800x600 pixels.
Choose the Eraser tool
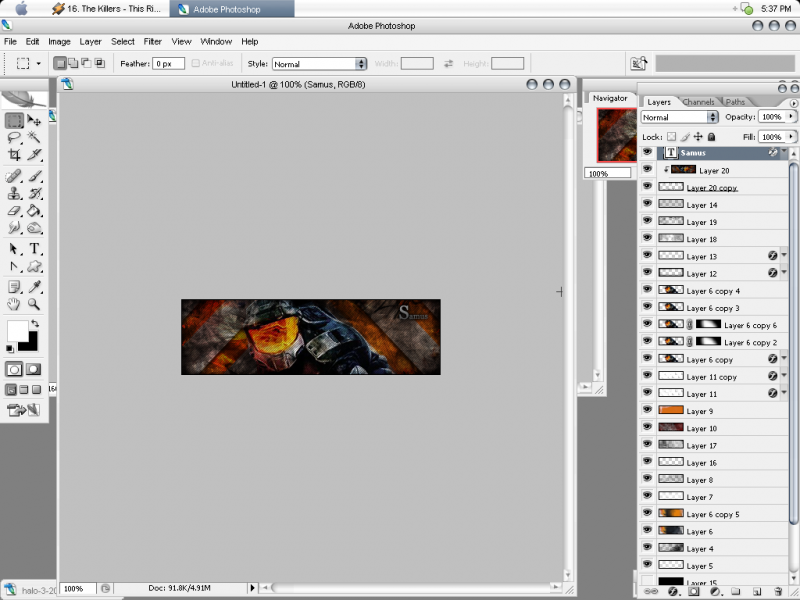coord(14,211)
